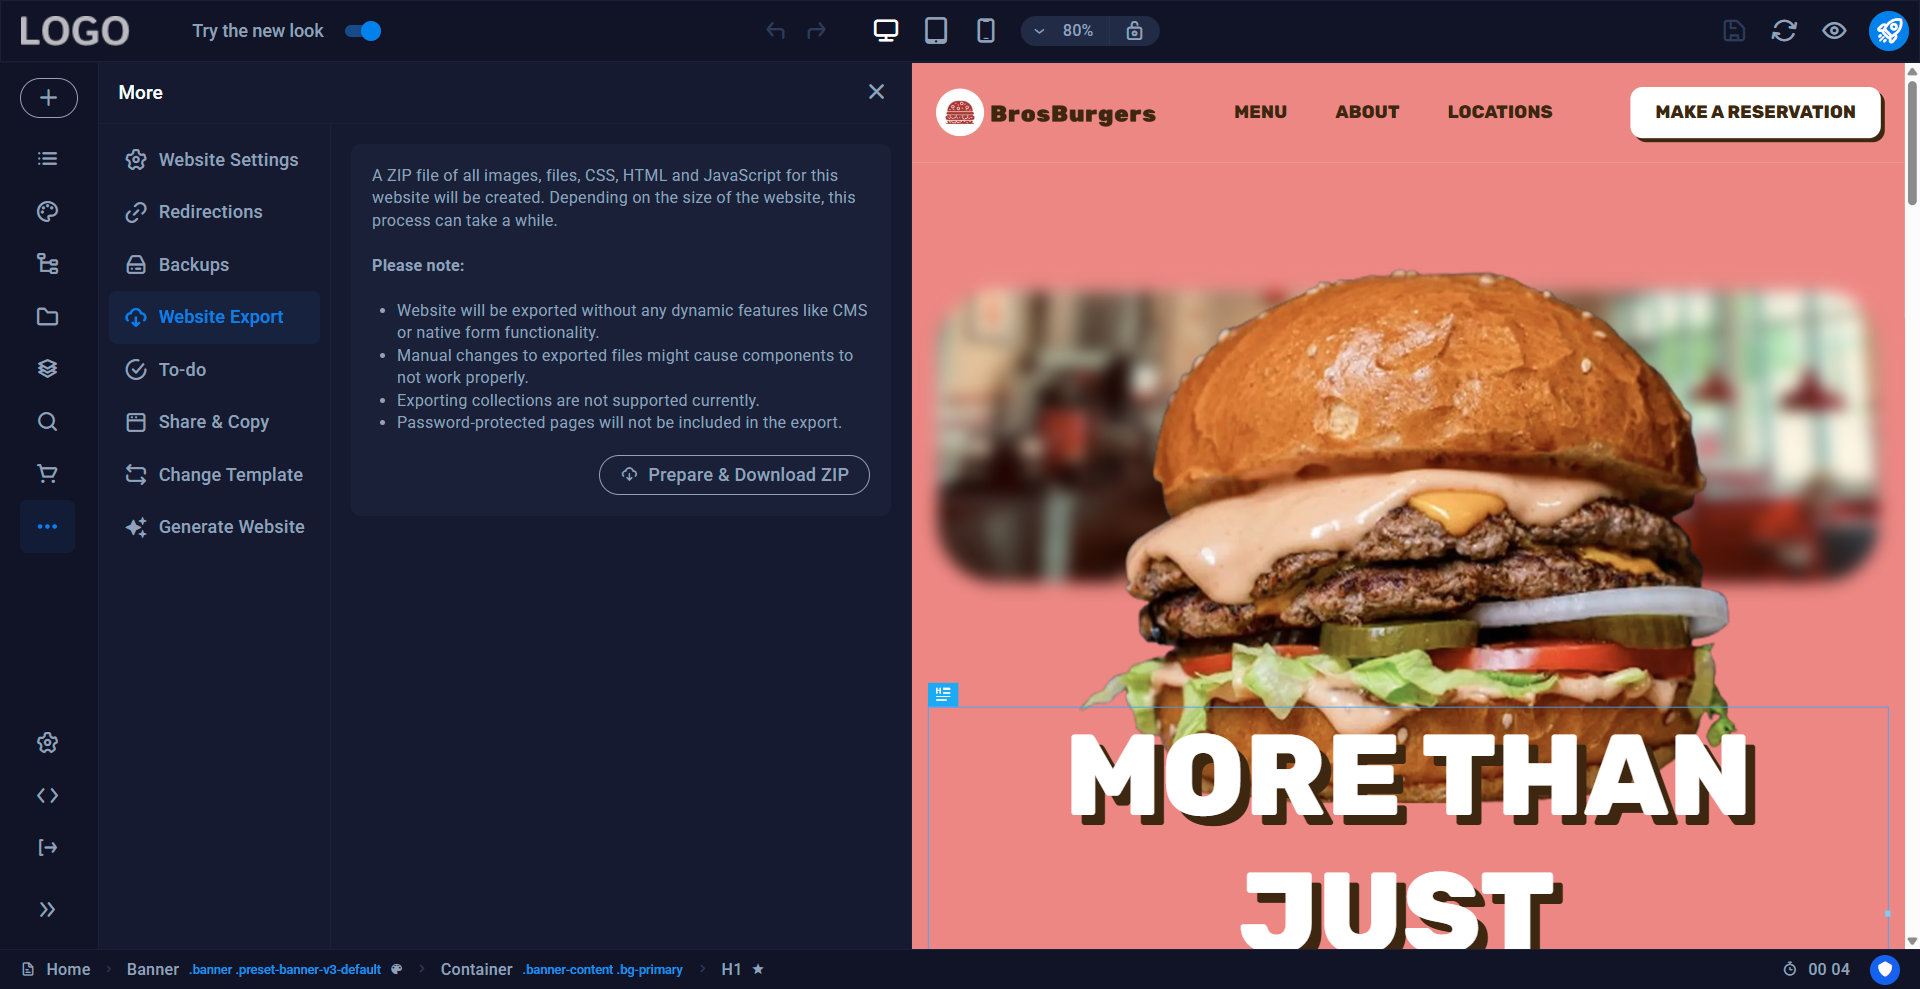The image size is (1920, 989).
Task: Expand the sidebar with double chevron
Action: (x=47, y=909)
